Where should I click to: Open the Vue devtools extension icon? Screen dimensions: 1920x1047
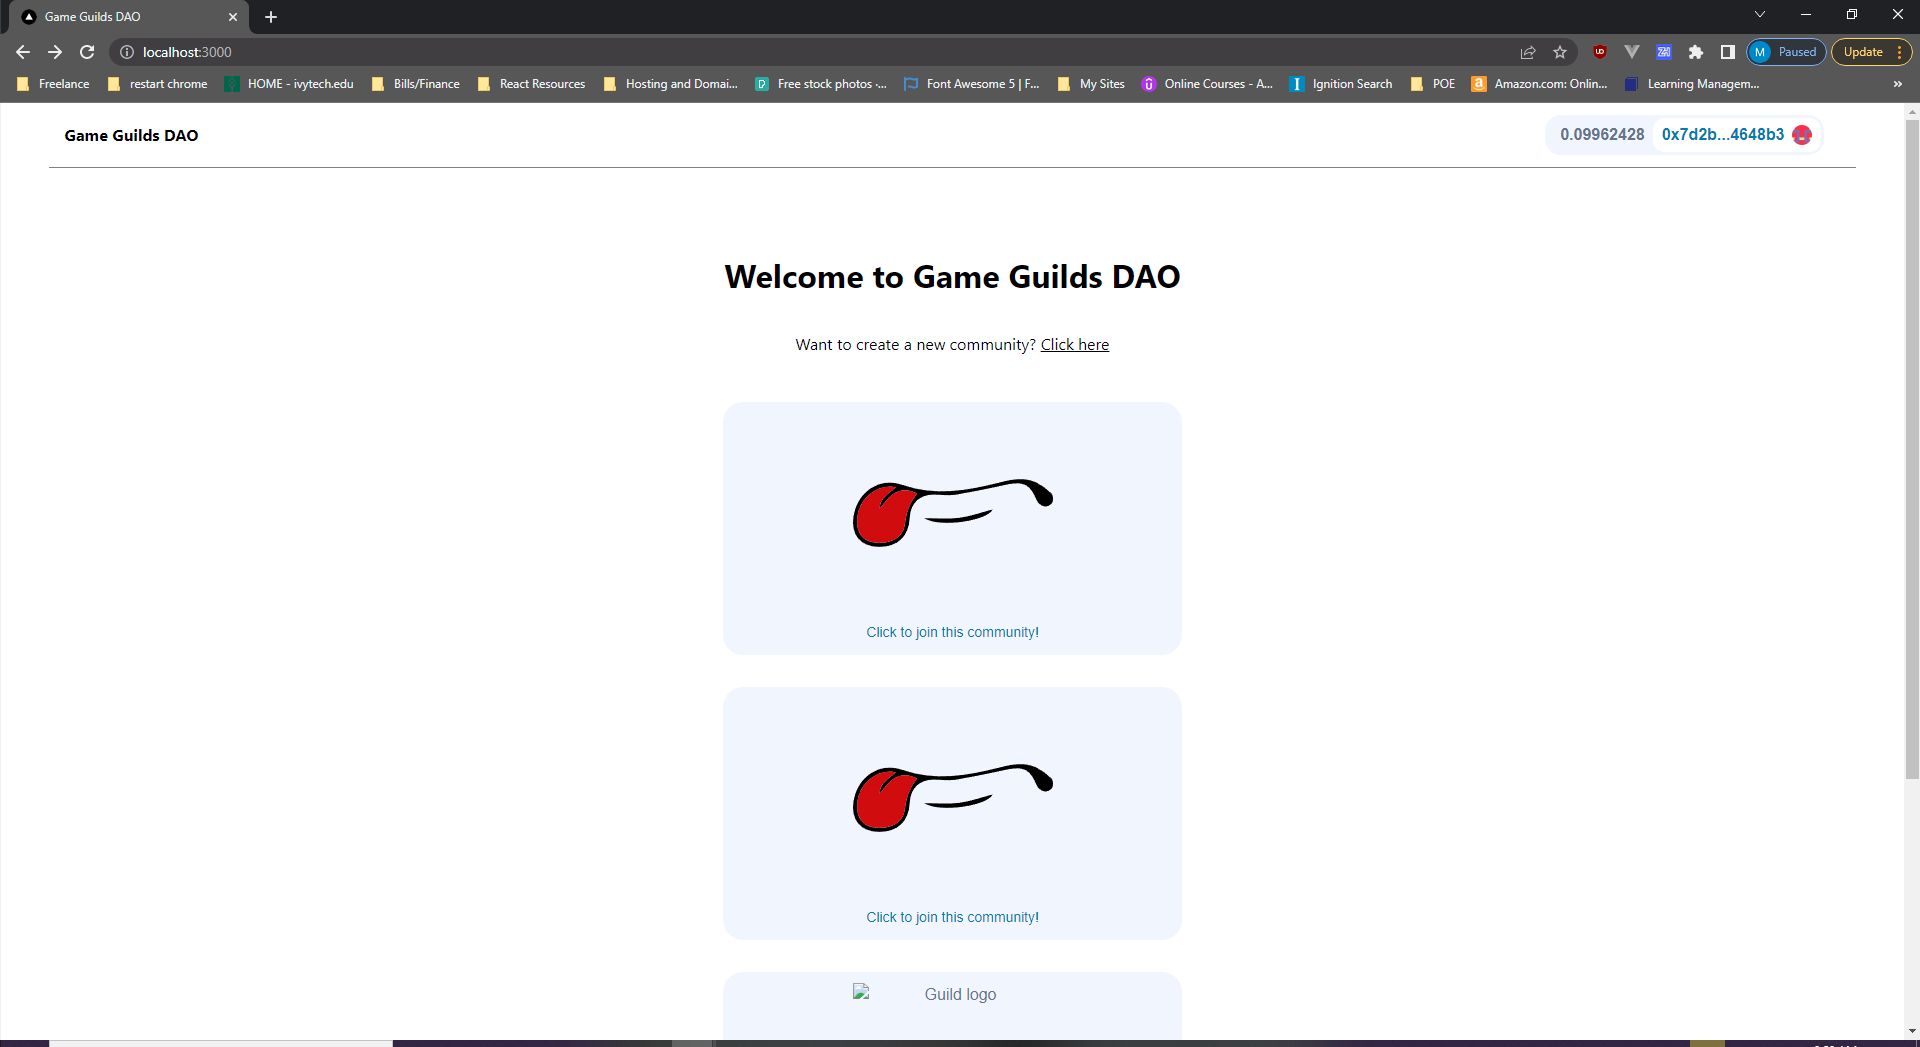[1632, 52]
